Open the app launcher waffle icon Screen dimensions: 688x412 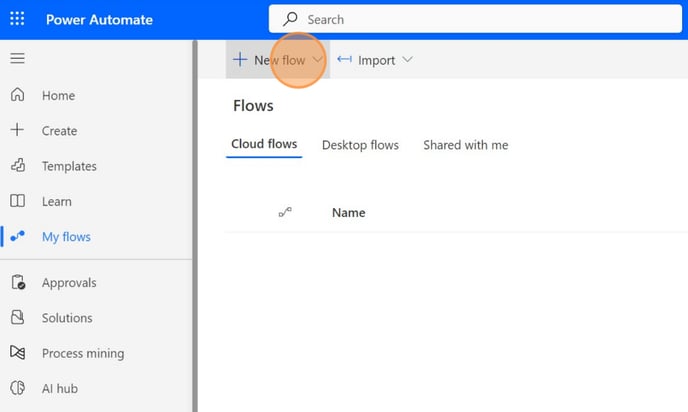(17, 19)
